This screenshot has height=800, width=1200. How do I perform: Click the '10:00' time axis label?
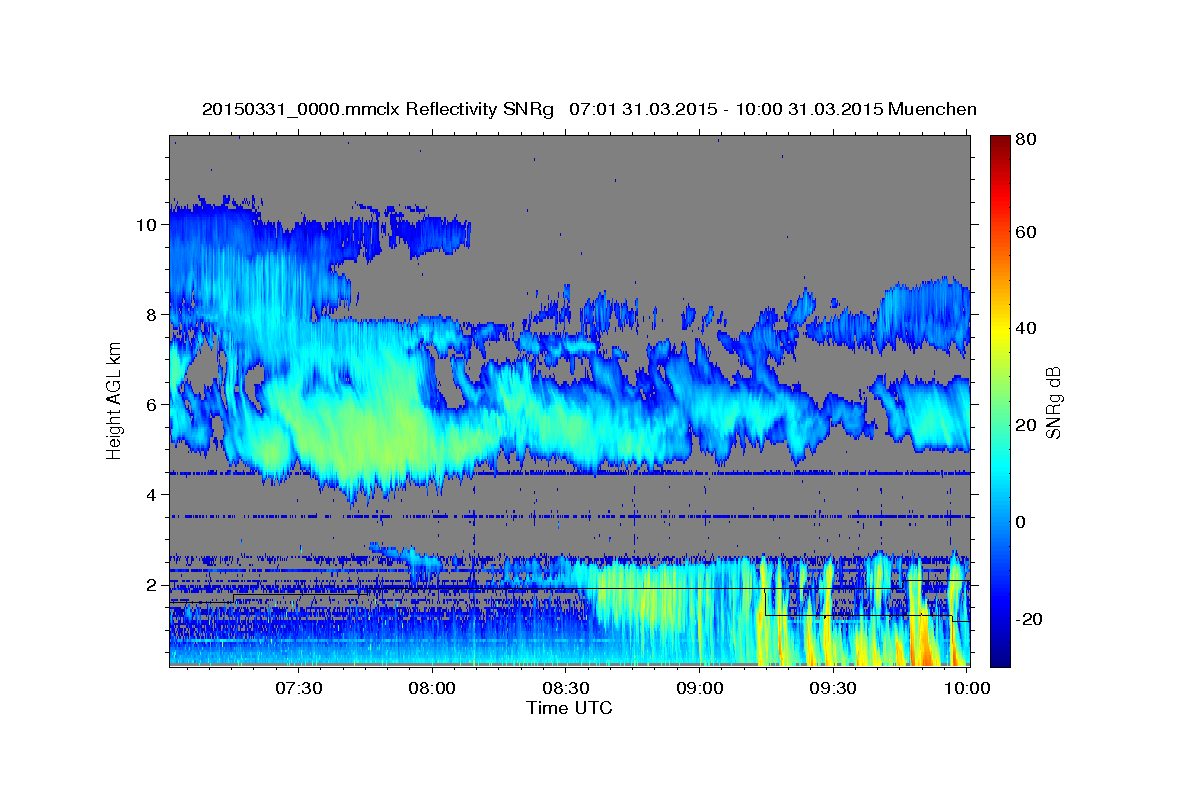click(x=967, y=689)
